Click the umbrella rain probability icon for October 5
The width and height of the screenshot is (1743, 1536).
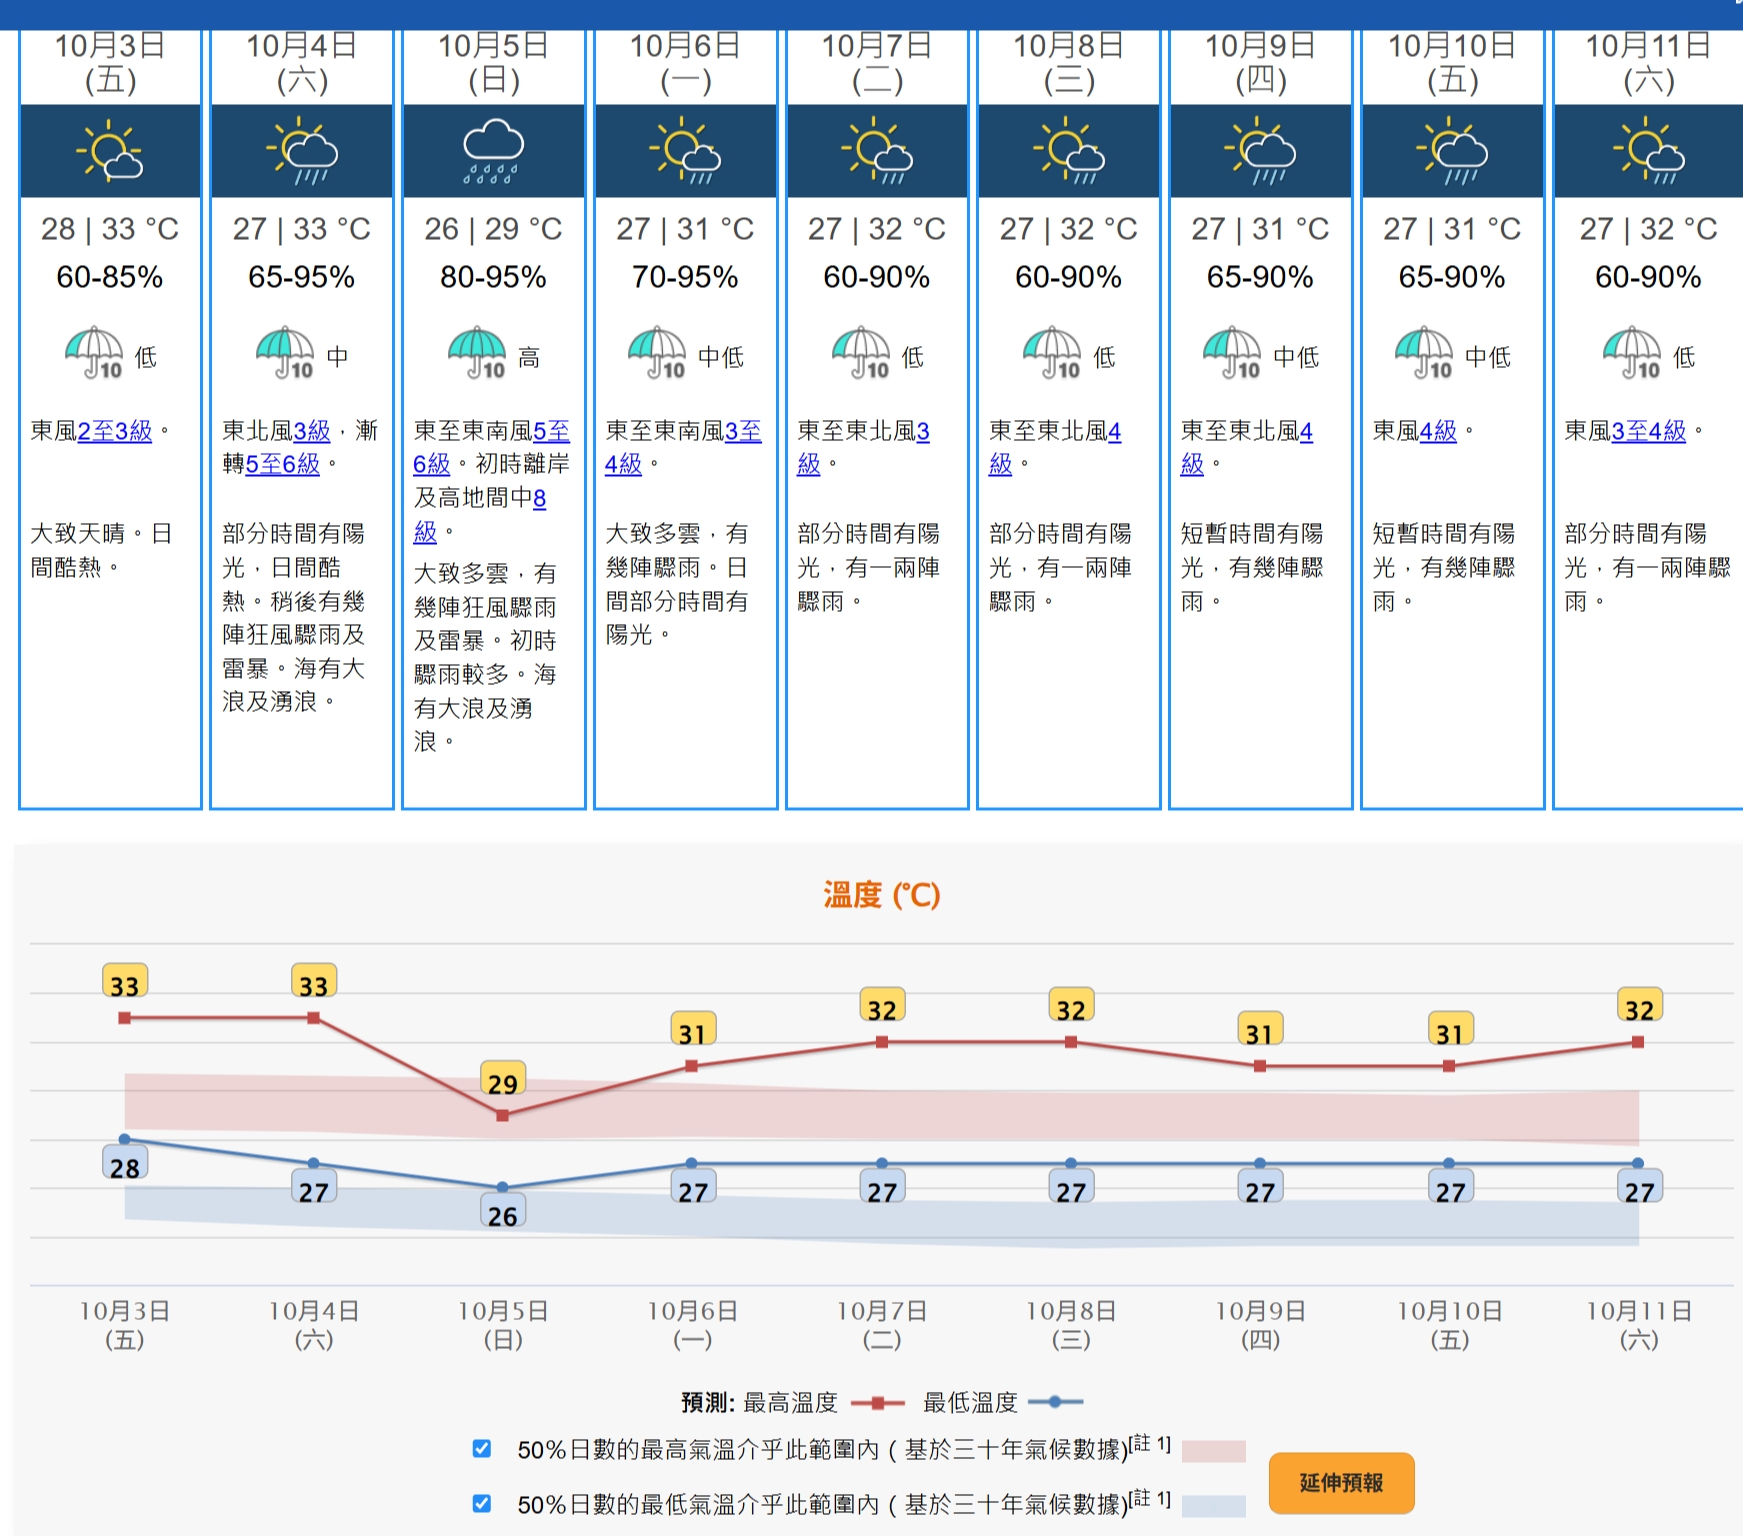[x=477, y=353]
